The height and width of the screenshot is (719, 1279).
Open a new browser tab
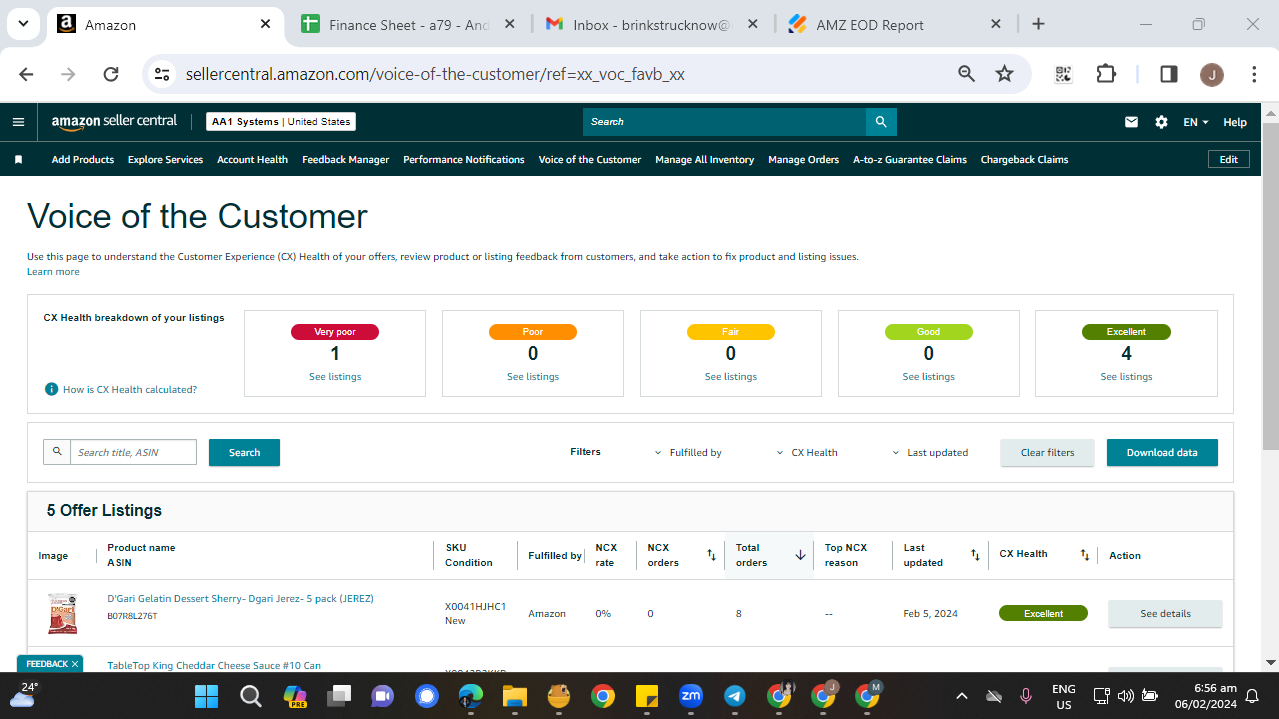pos(1038,24)
